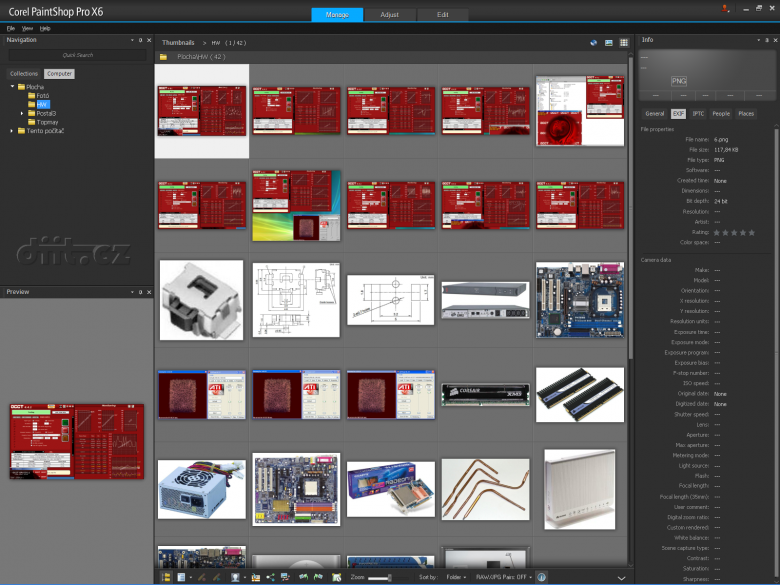The width and height of the screenshot is (780, 585).
Task: Open the info icon in bottom toolbar
Action: tap(541, 577)
